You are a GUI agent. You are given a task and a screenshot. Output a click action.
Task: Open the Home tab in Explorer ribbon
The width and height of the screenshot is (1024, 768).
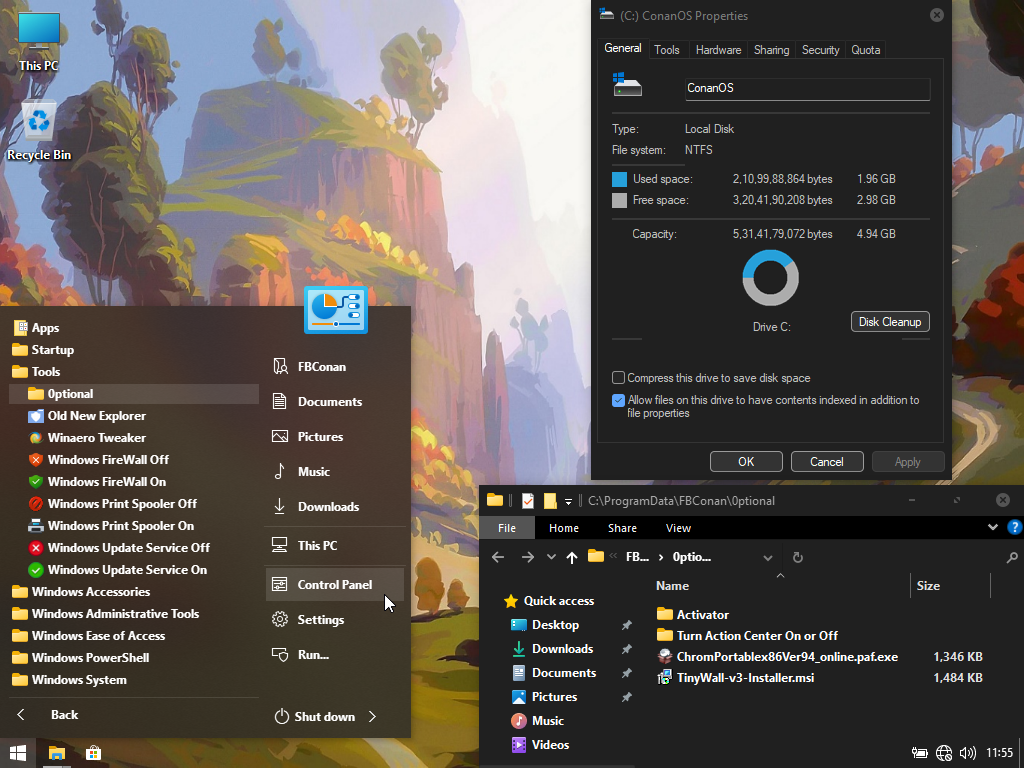click(x=564, y=528)
